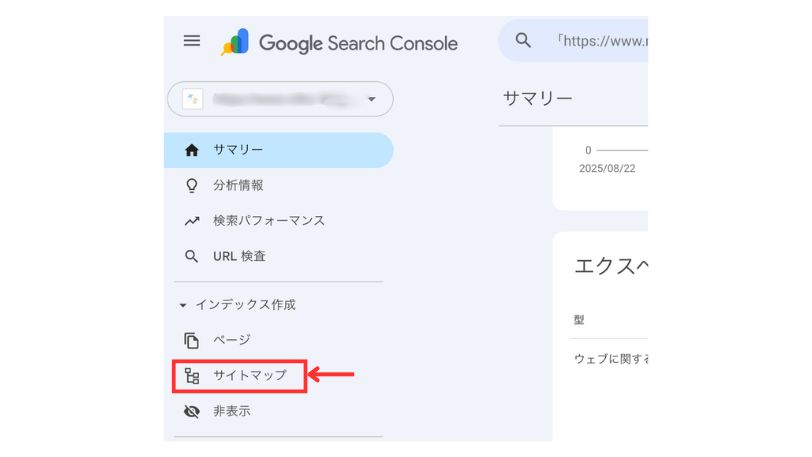The image size is (812, 457).
Task: Go to 検索パフォーマンス report
Action: [x=269, y=221]
